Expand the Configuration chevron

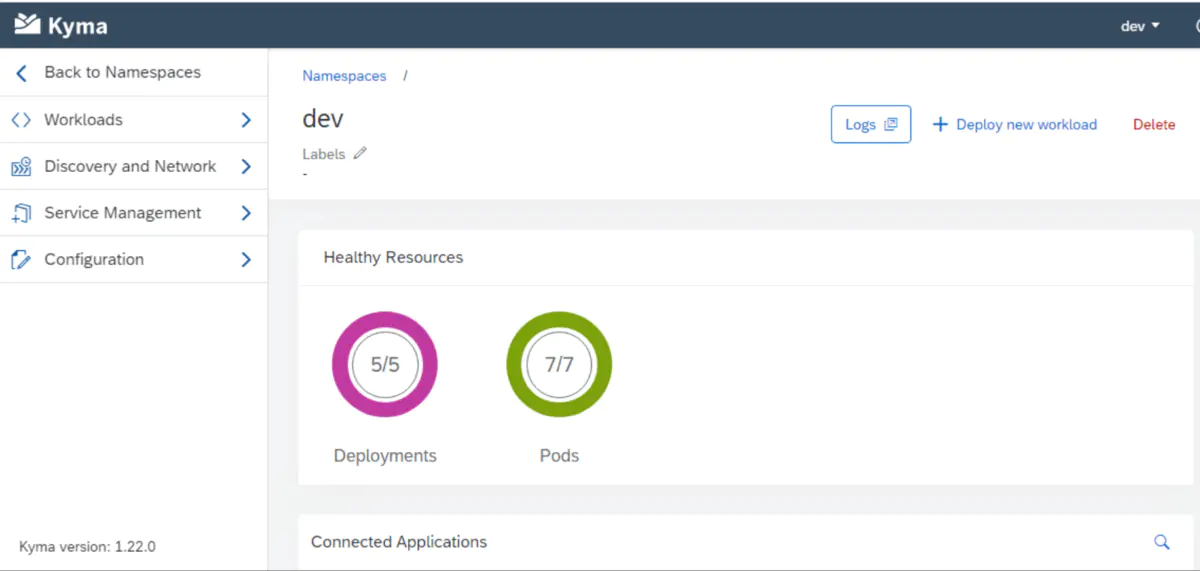click(x=246, y=260)
